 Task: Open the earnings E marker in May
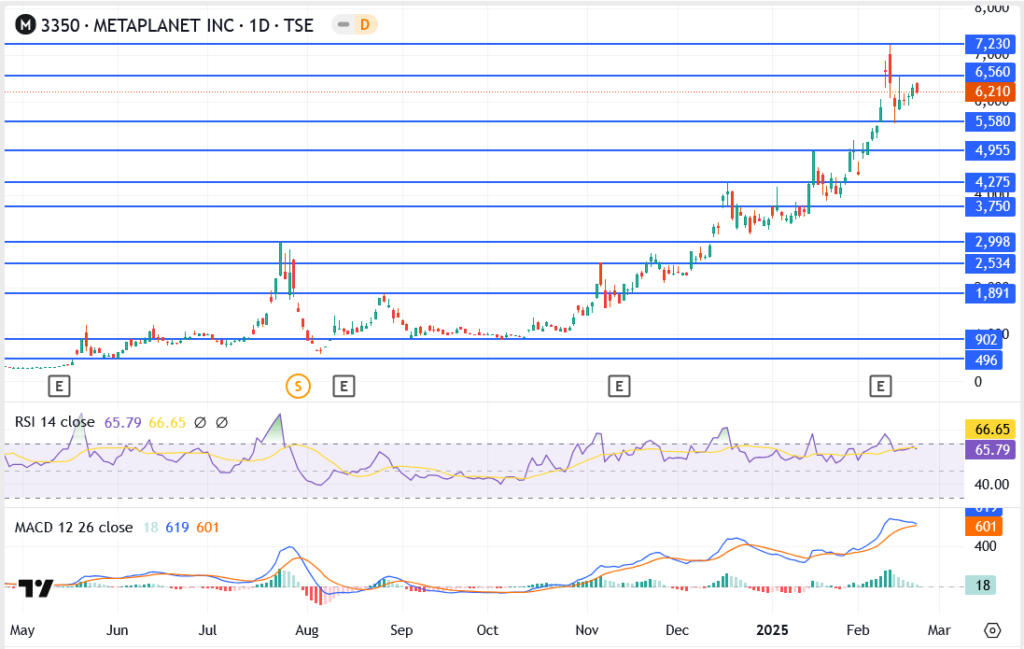59,385
